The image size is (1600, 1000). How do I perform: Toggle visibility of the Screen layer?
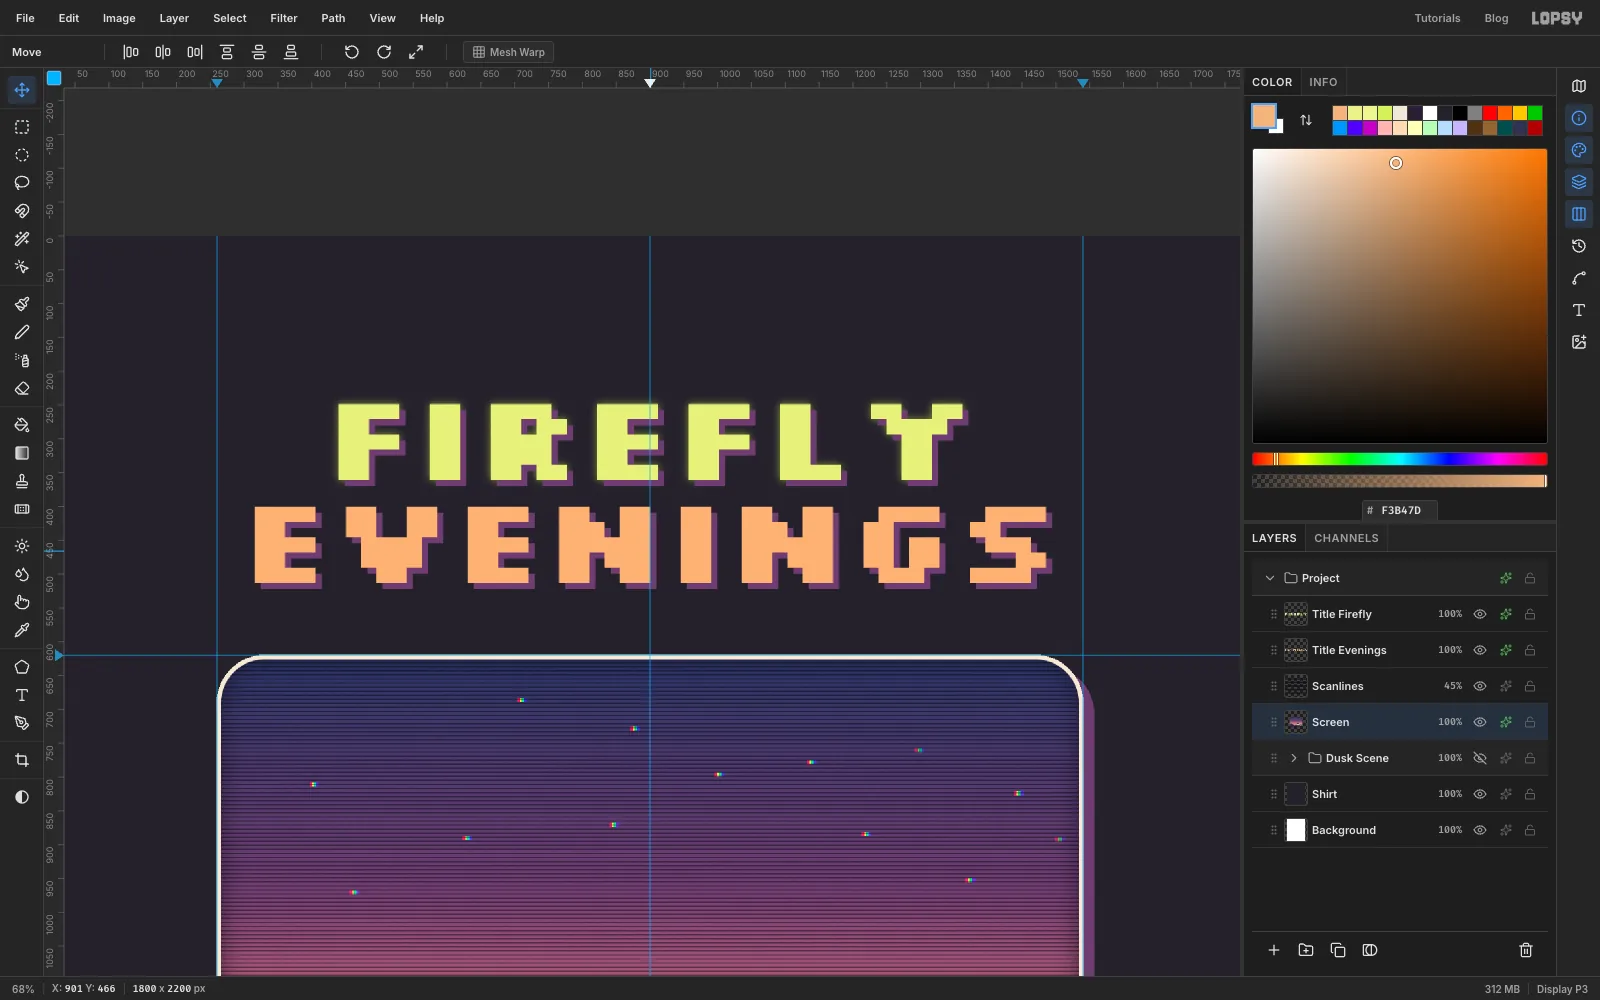(x=1480, y=722)
